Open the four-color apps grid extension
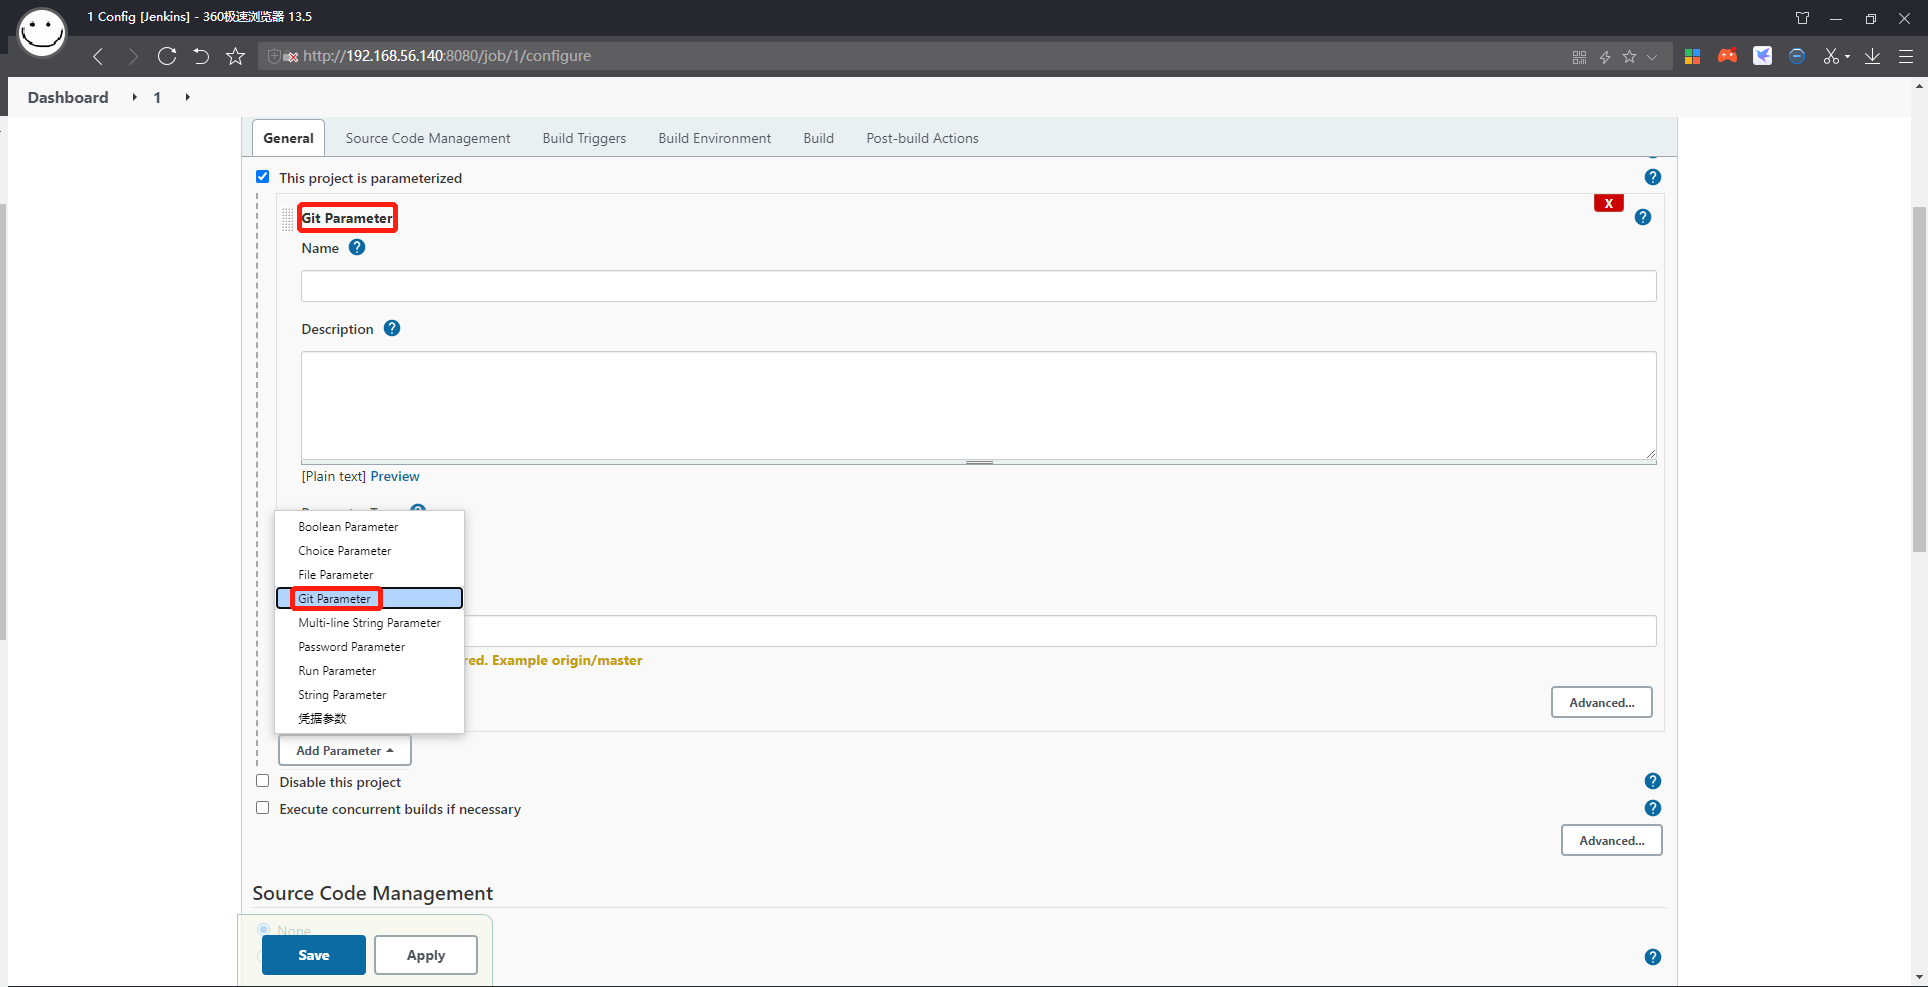Image resolution: width=1928 pixels, height=987 pixels. tap(1692, 56)
